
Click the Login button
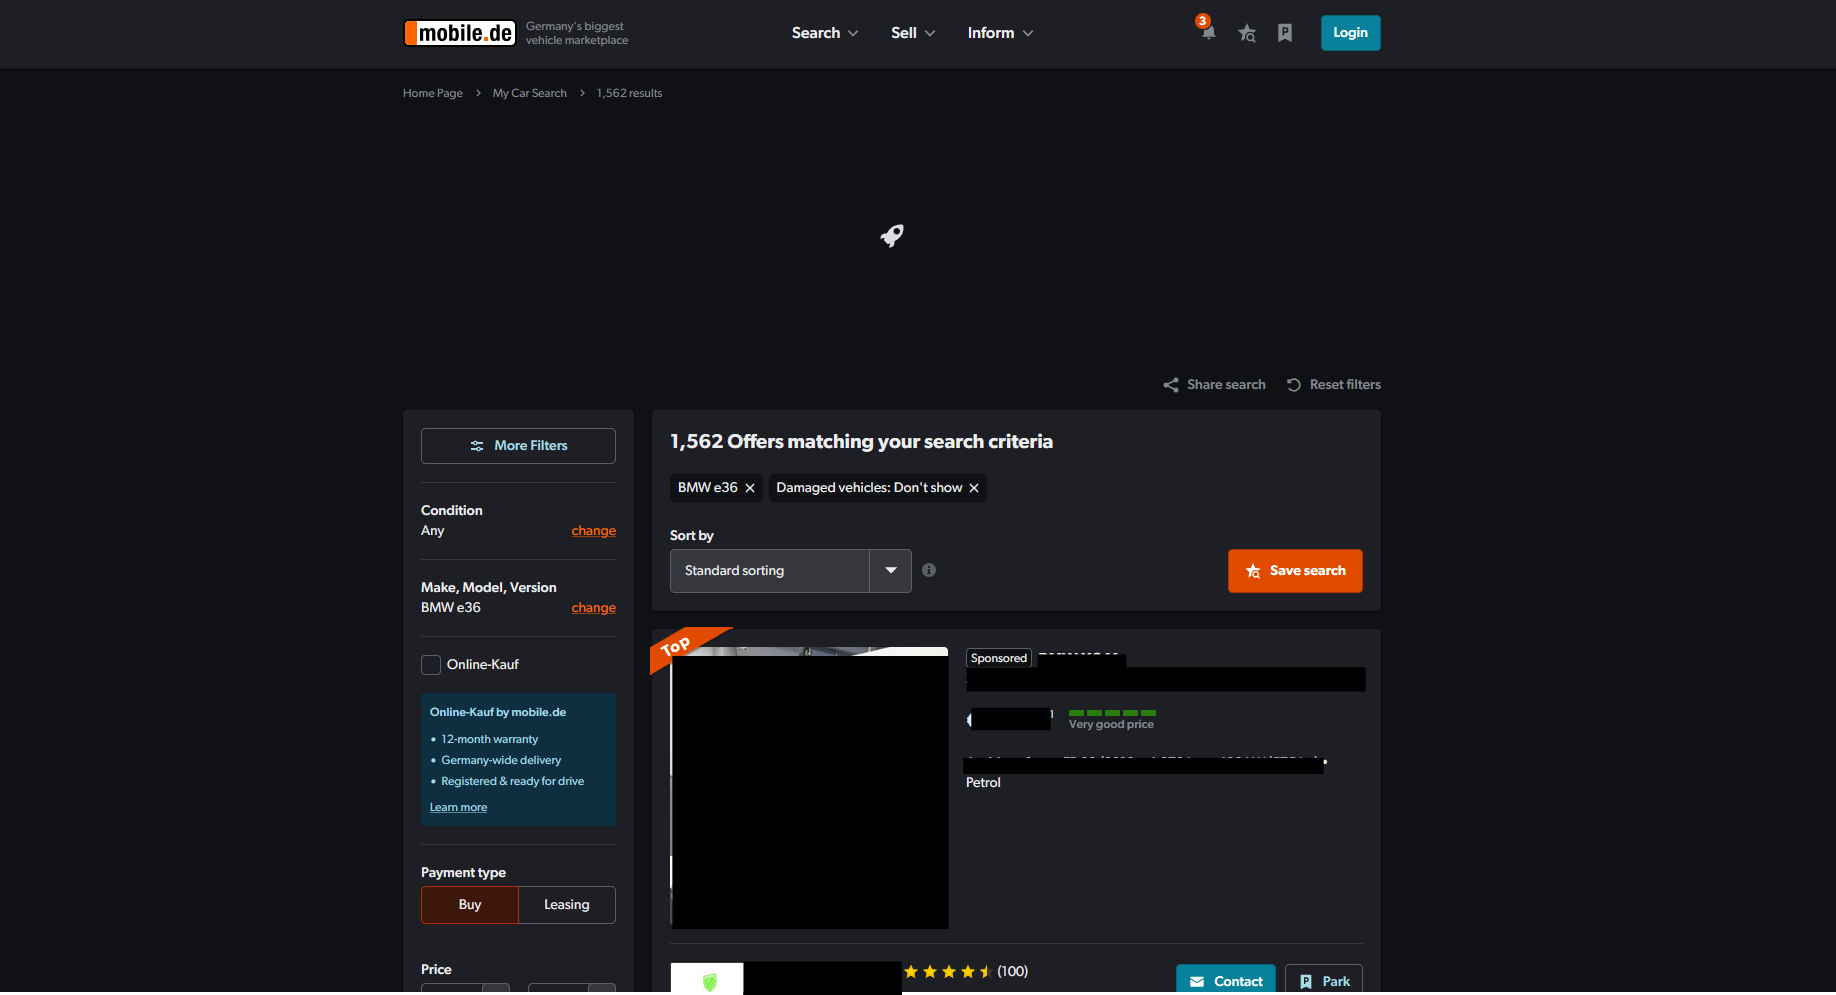(x=1350, y=33)
